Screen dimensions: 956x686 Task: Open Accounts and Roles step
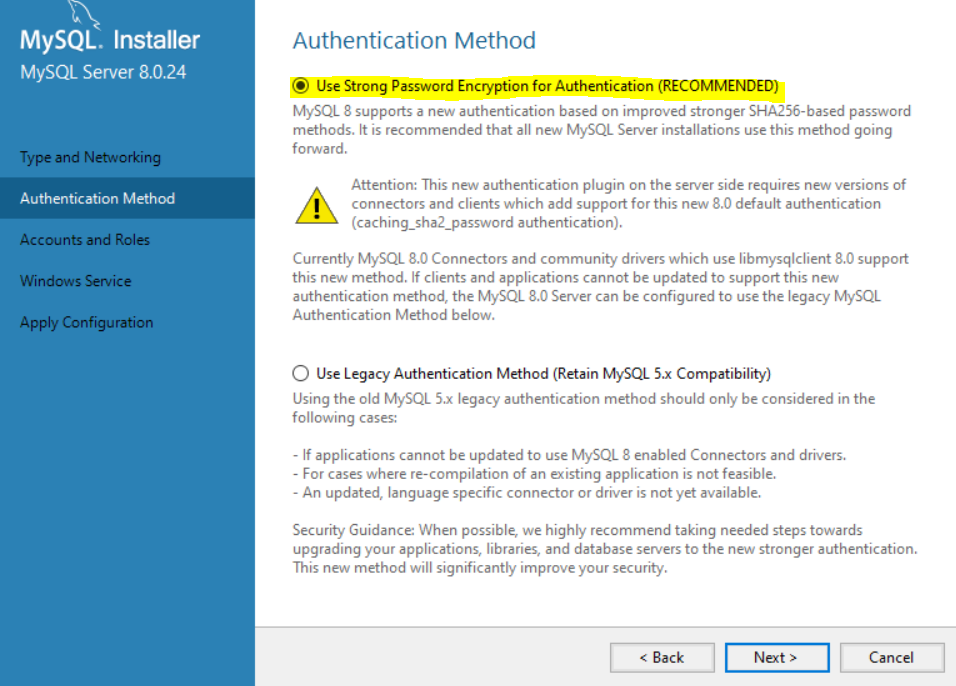(x=85, y=240)
